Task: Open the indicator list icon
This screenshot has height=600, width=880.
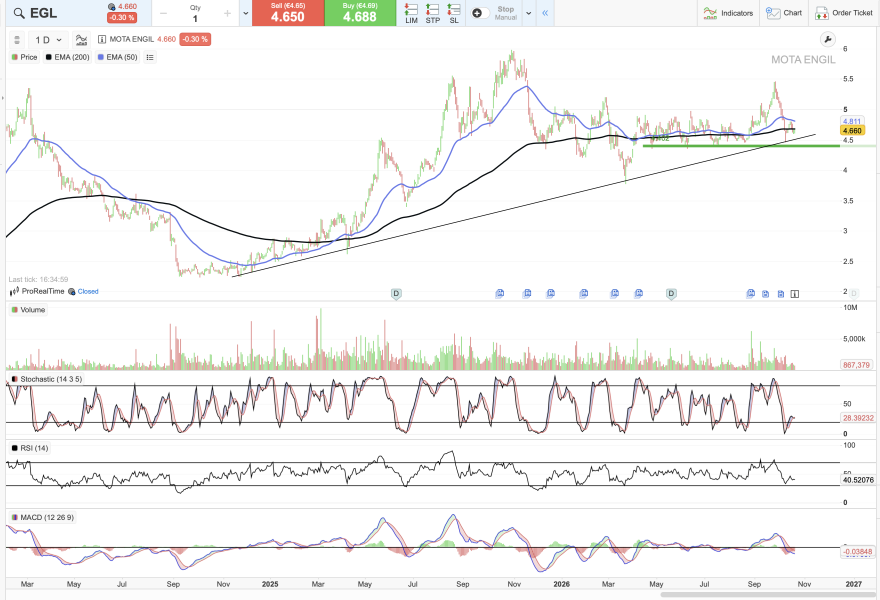Action: pos(150,57)
